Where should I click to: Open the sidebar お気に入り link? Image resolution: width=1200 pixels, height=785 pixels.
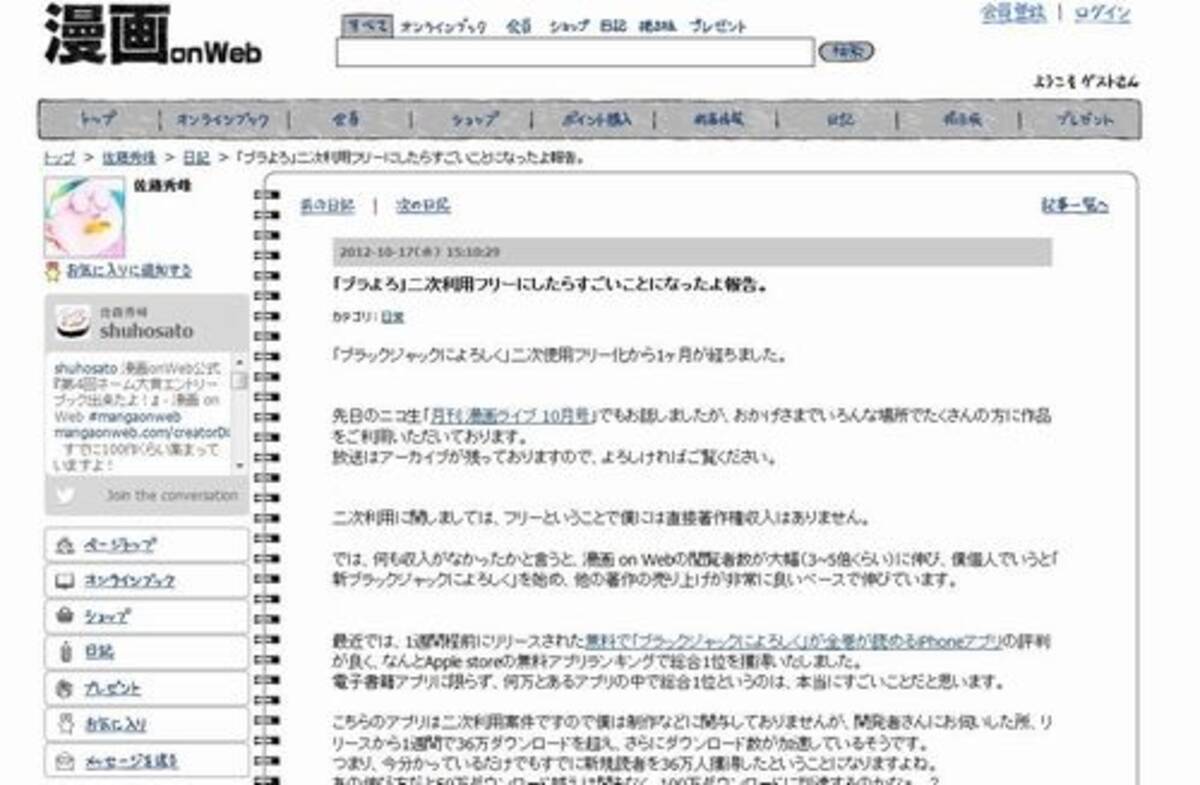point(115,724)
